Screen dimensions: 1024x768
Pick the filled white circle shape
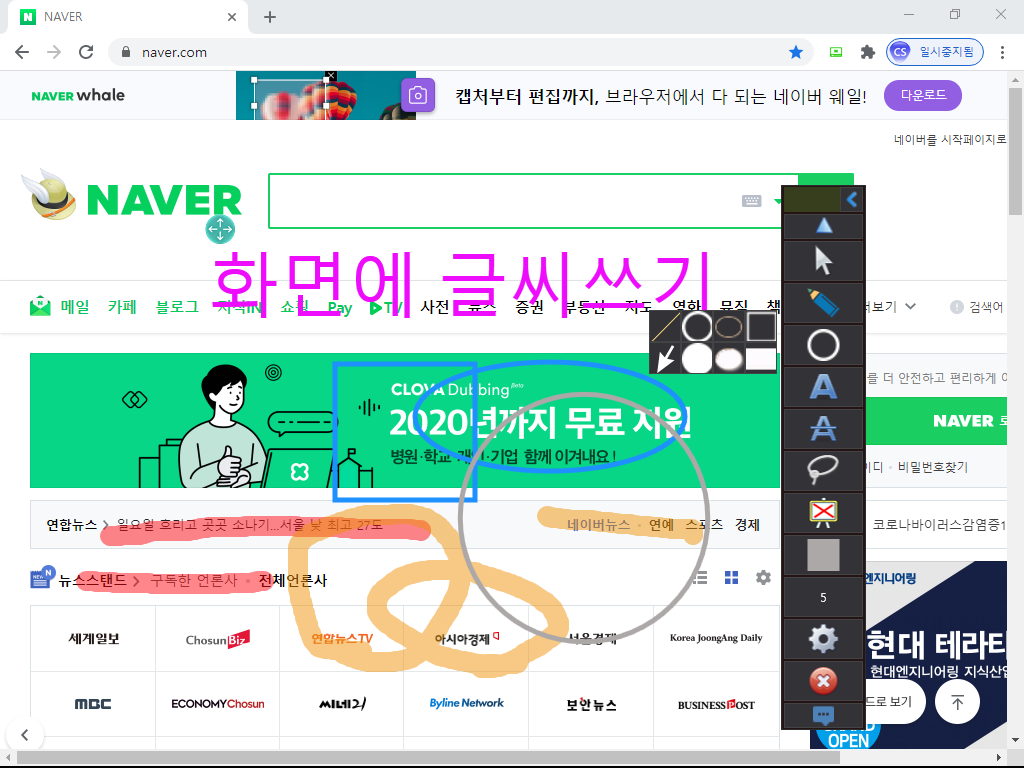click(x=697, y=359)
